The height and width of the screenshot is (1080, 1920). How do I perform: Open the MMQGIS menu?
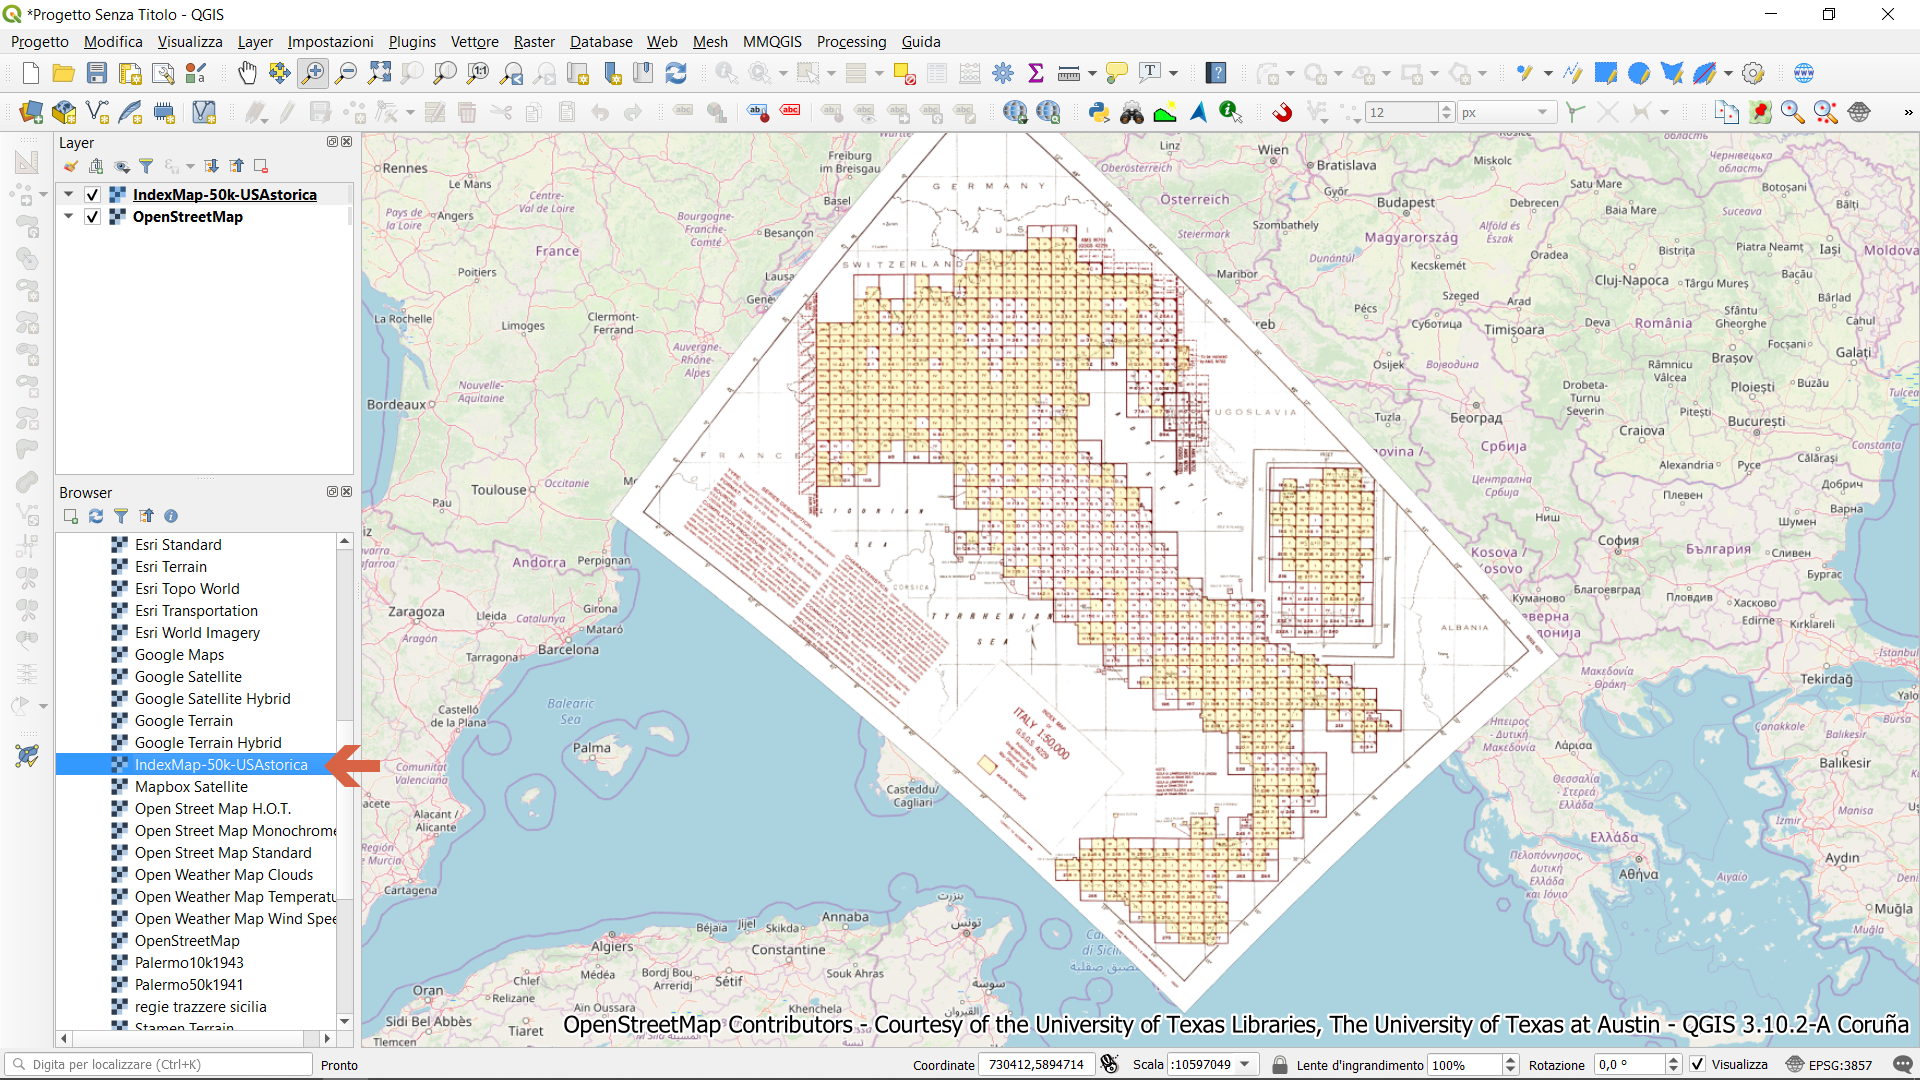[772, 42]
